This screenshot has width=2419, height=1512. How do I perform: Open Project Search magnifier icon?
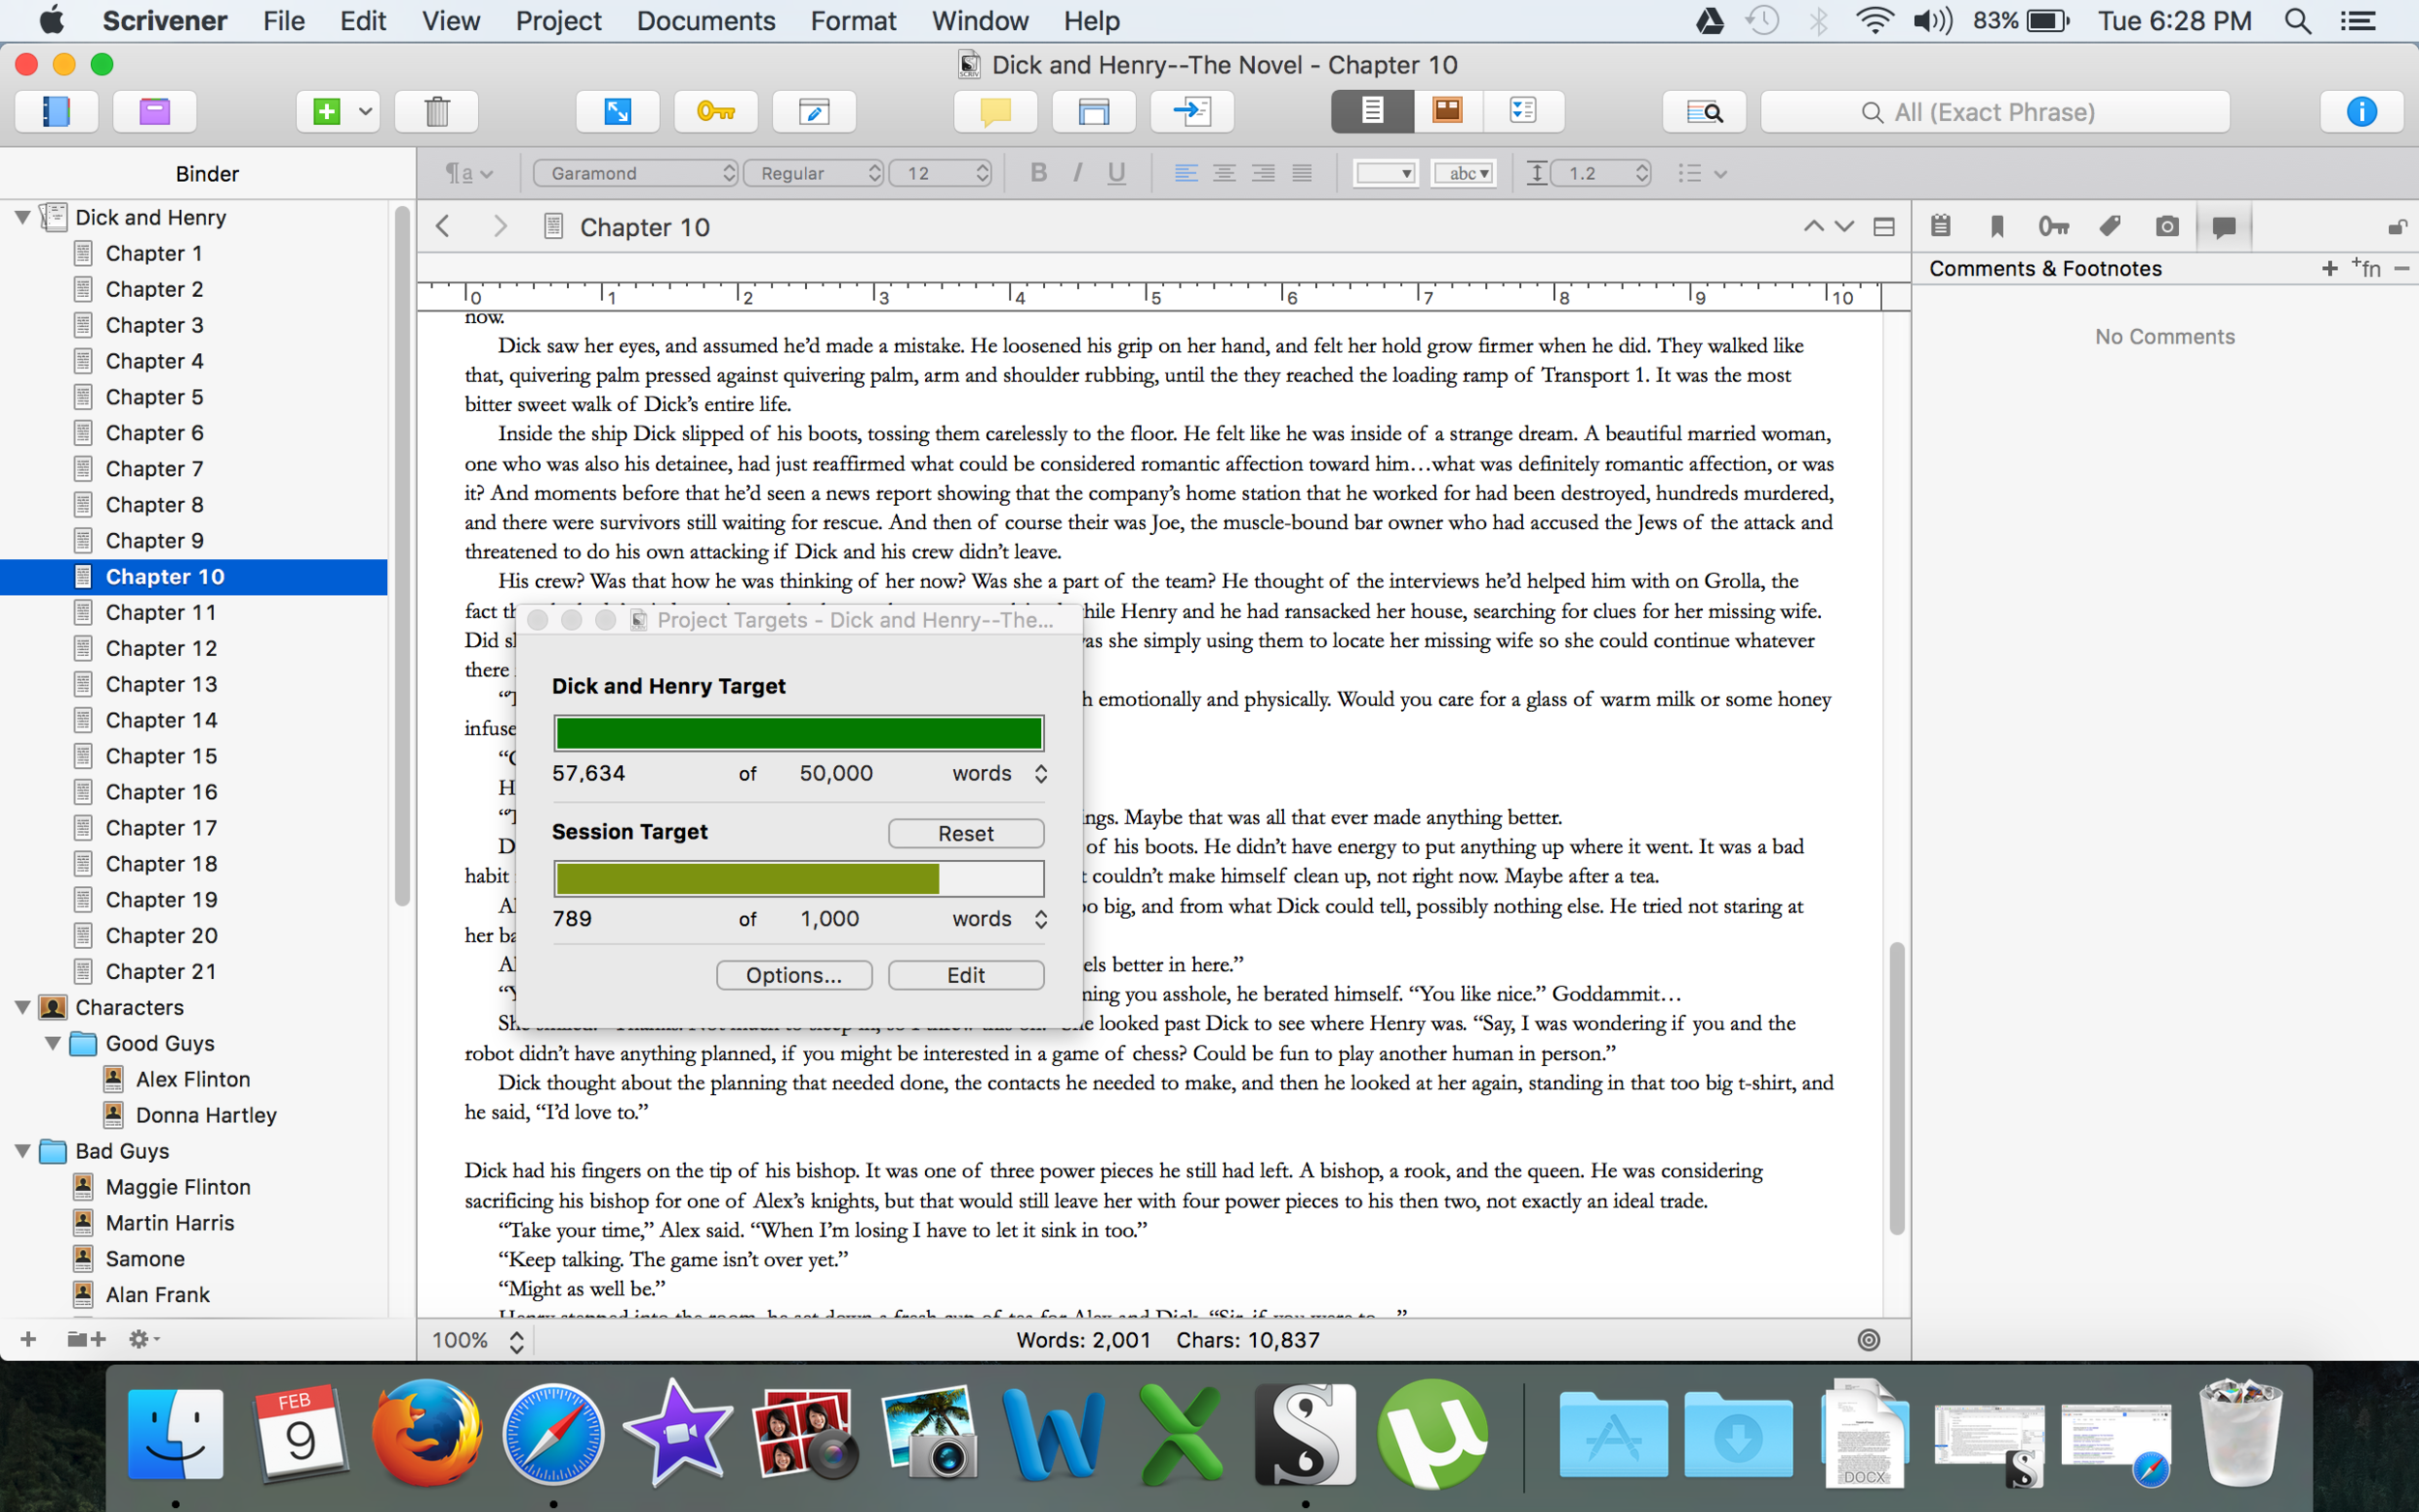1704,111
